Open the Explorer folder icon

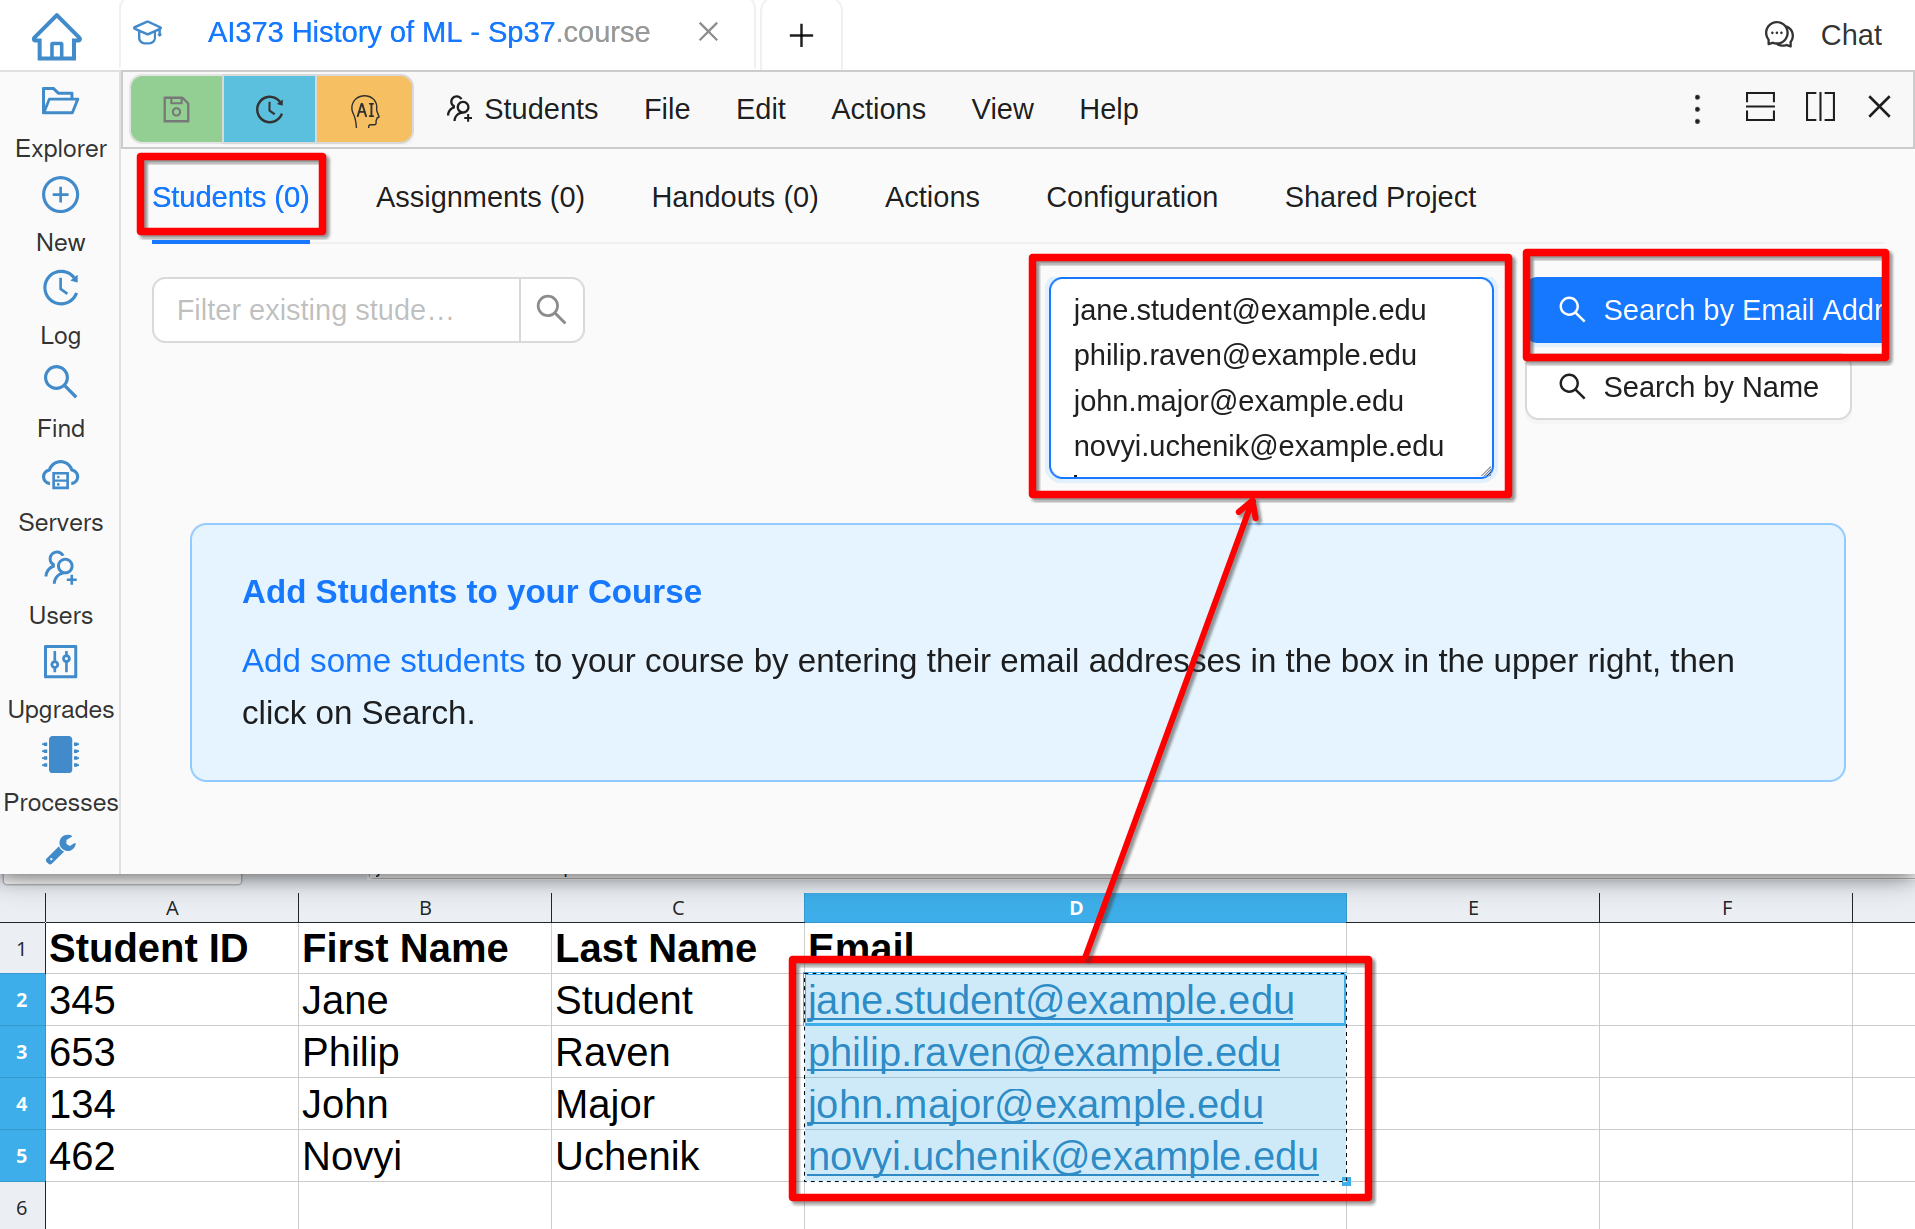click(x=60, y=102)
